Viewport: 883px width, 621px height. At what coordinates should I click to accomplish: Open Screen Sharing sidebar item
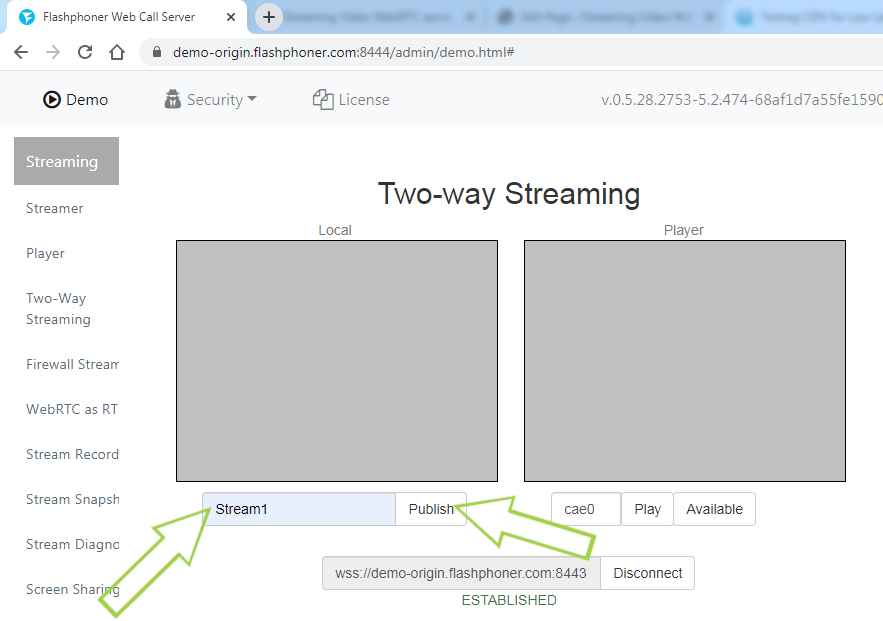click(x=72, y=589)
